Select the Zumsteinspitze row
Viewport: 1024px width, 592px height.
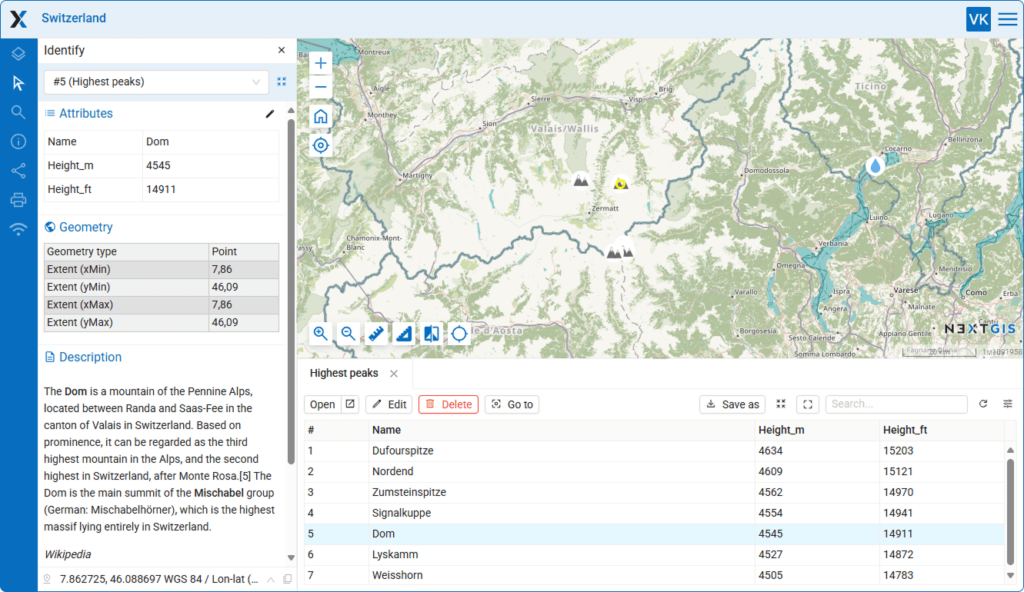coord(654,493)
